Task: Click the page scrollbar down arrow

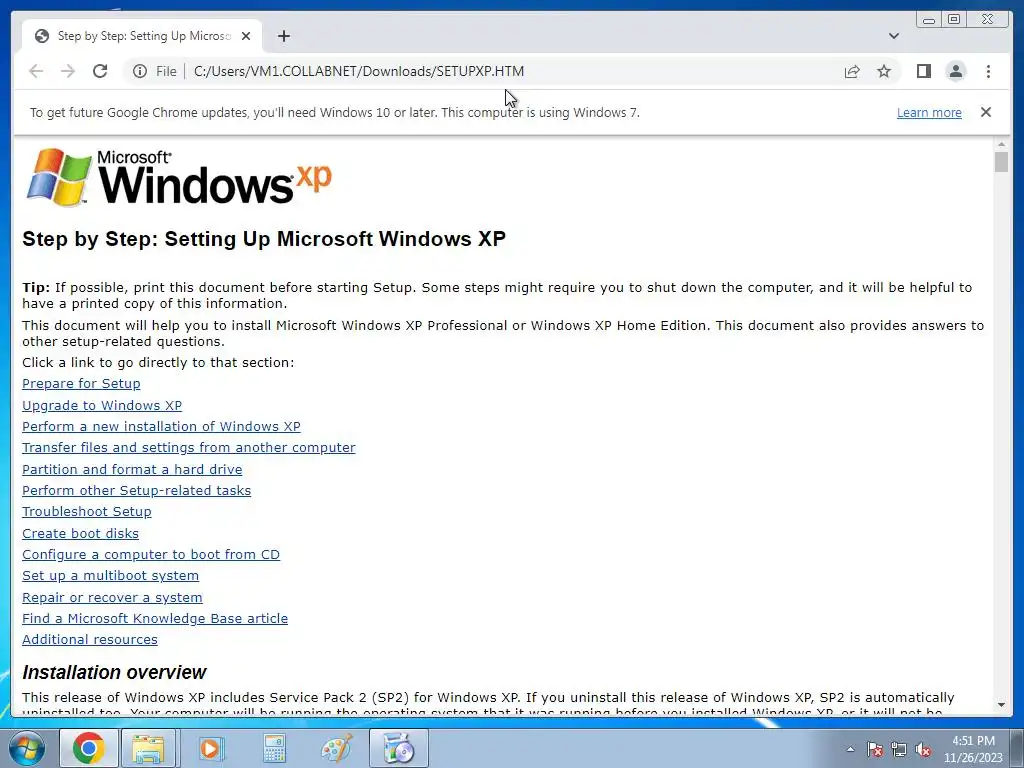Action: [1001, 705]
